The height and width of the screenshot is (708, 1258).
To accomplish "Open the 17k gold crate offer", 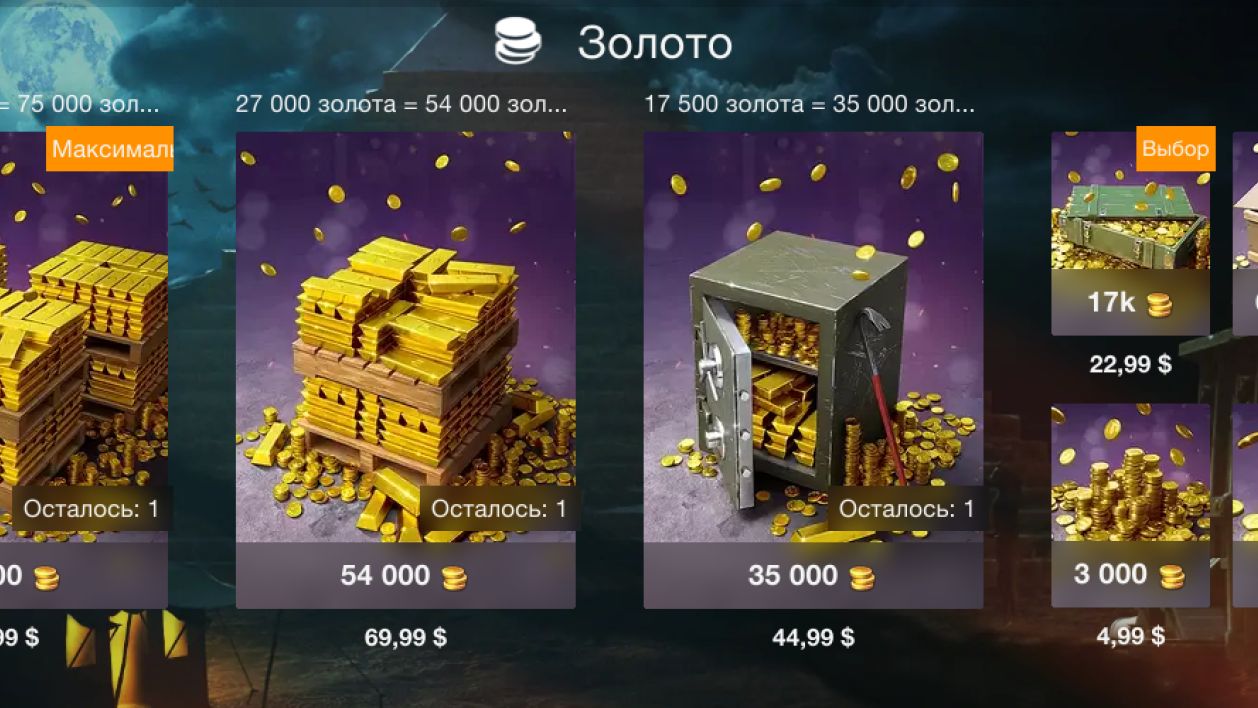I will click(1130, 233).
